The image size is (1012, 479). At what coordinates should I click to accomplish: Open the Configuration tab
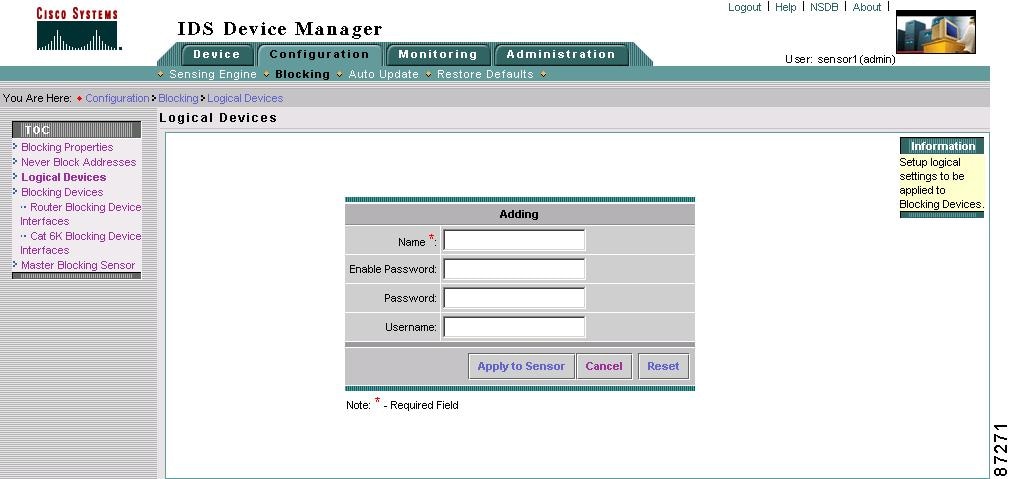pyautogui.click(x=319, y=55)
